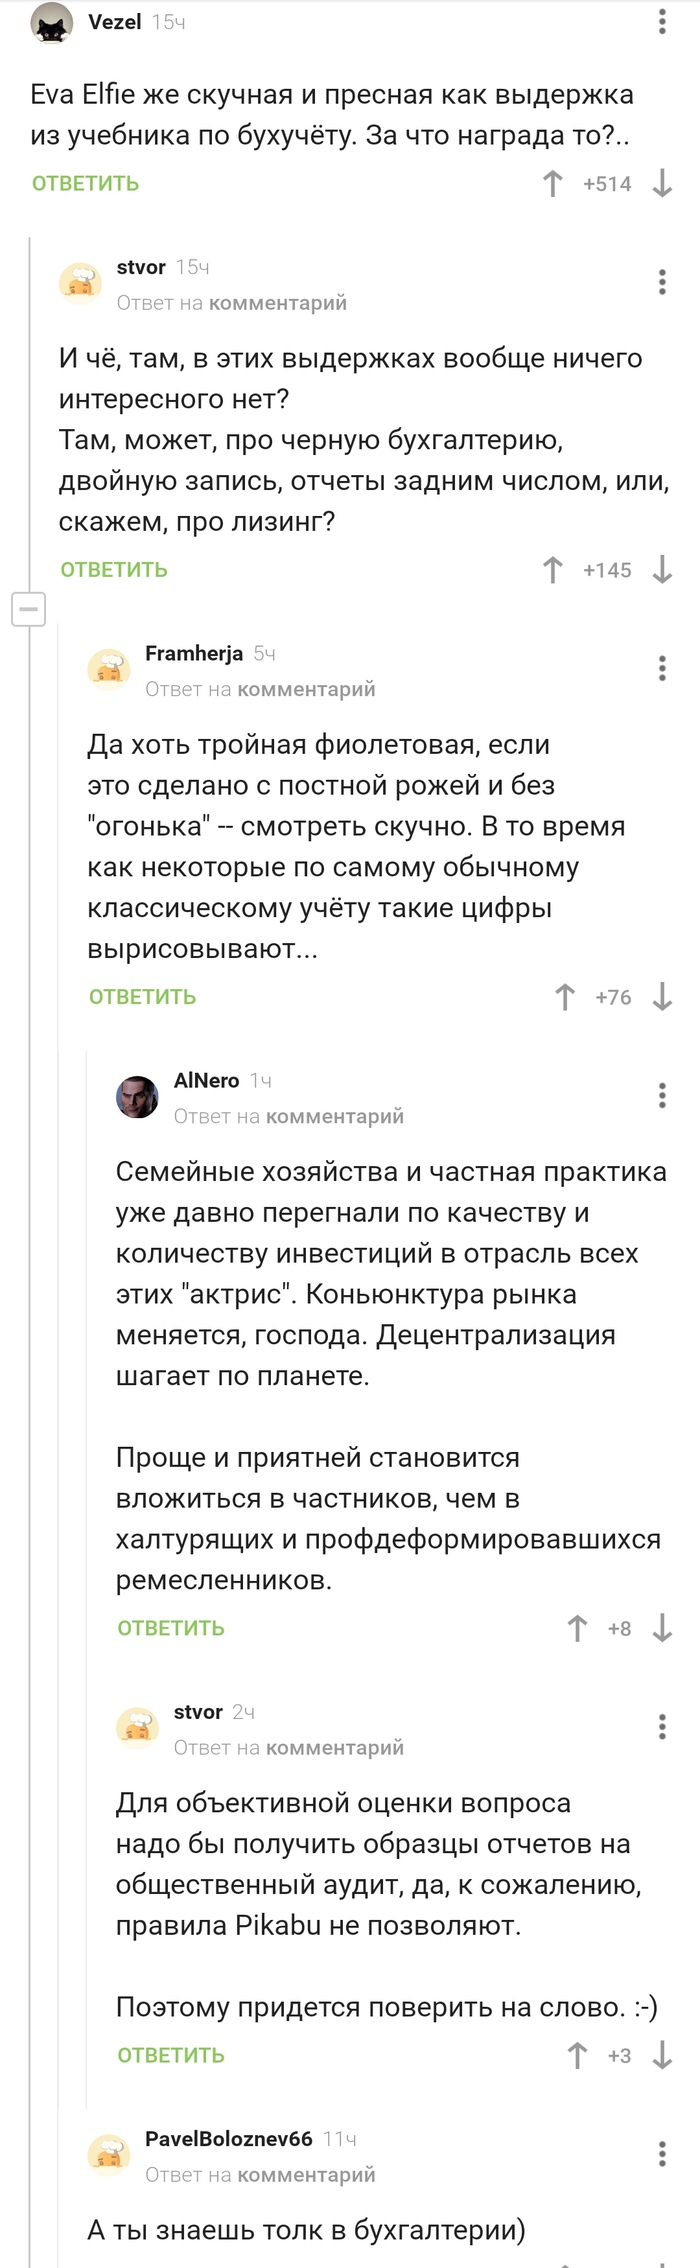Collapse the thread with minus box
700x2268 pixels.
tap(29, 608)
